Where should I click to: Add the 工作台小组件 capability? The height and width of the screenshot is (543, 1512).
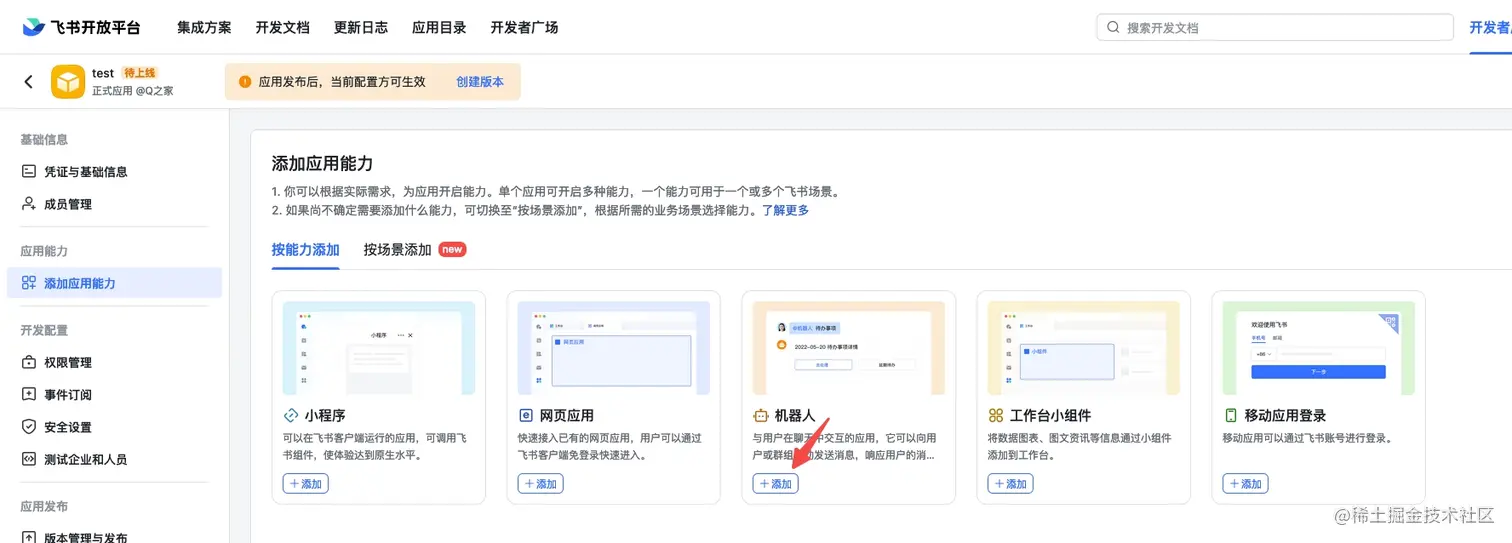point(1011,484)
